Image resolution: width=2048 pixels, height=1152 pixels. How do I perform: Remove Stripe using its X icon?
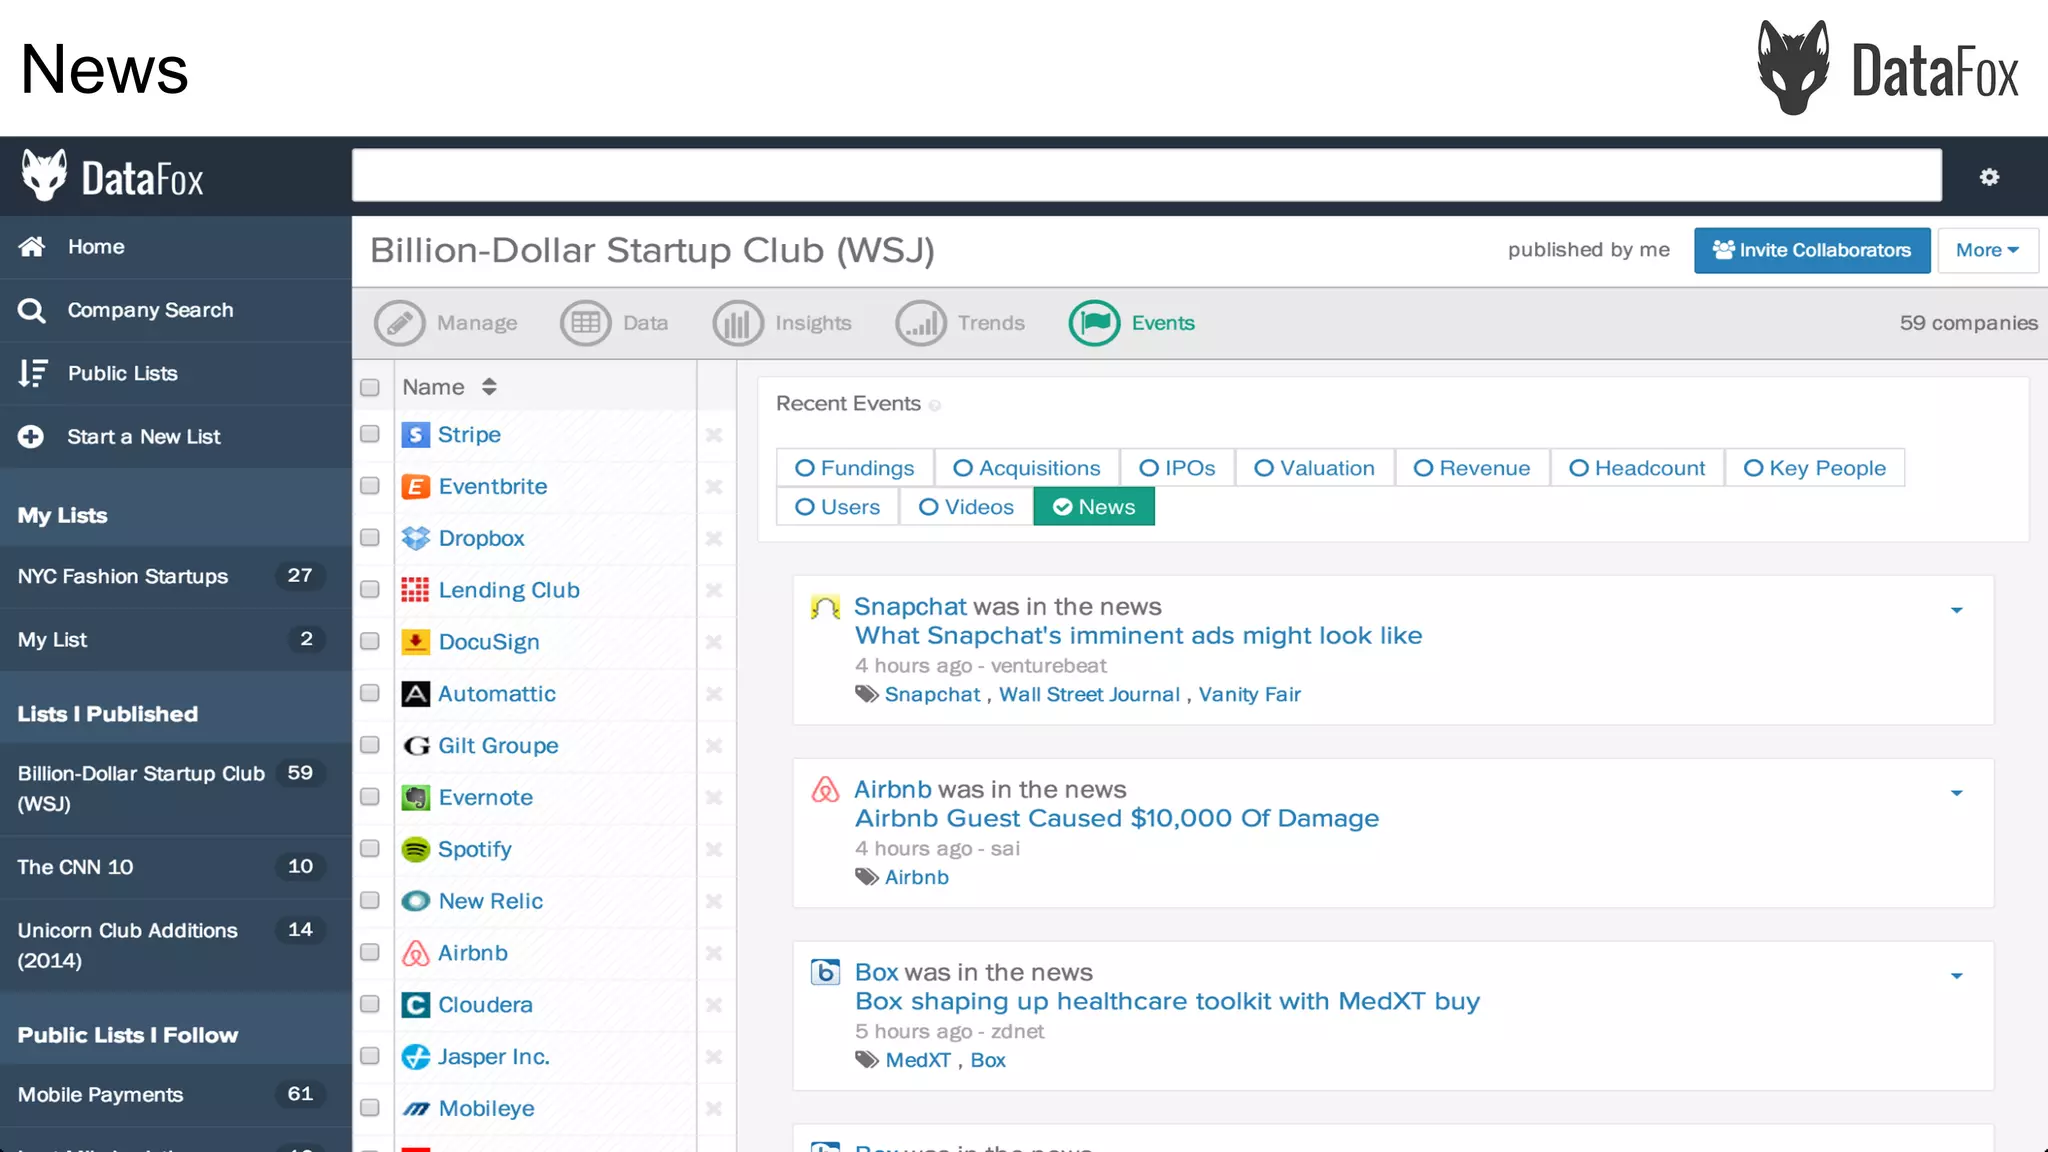click(714, 435)
